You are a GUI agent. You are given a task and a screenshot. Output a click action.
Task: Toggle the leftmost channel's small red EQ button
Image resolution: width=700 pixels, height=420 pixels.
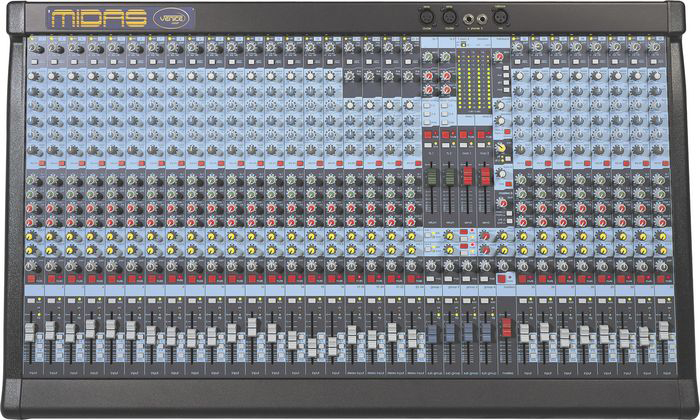click(x=42, y=164)
